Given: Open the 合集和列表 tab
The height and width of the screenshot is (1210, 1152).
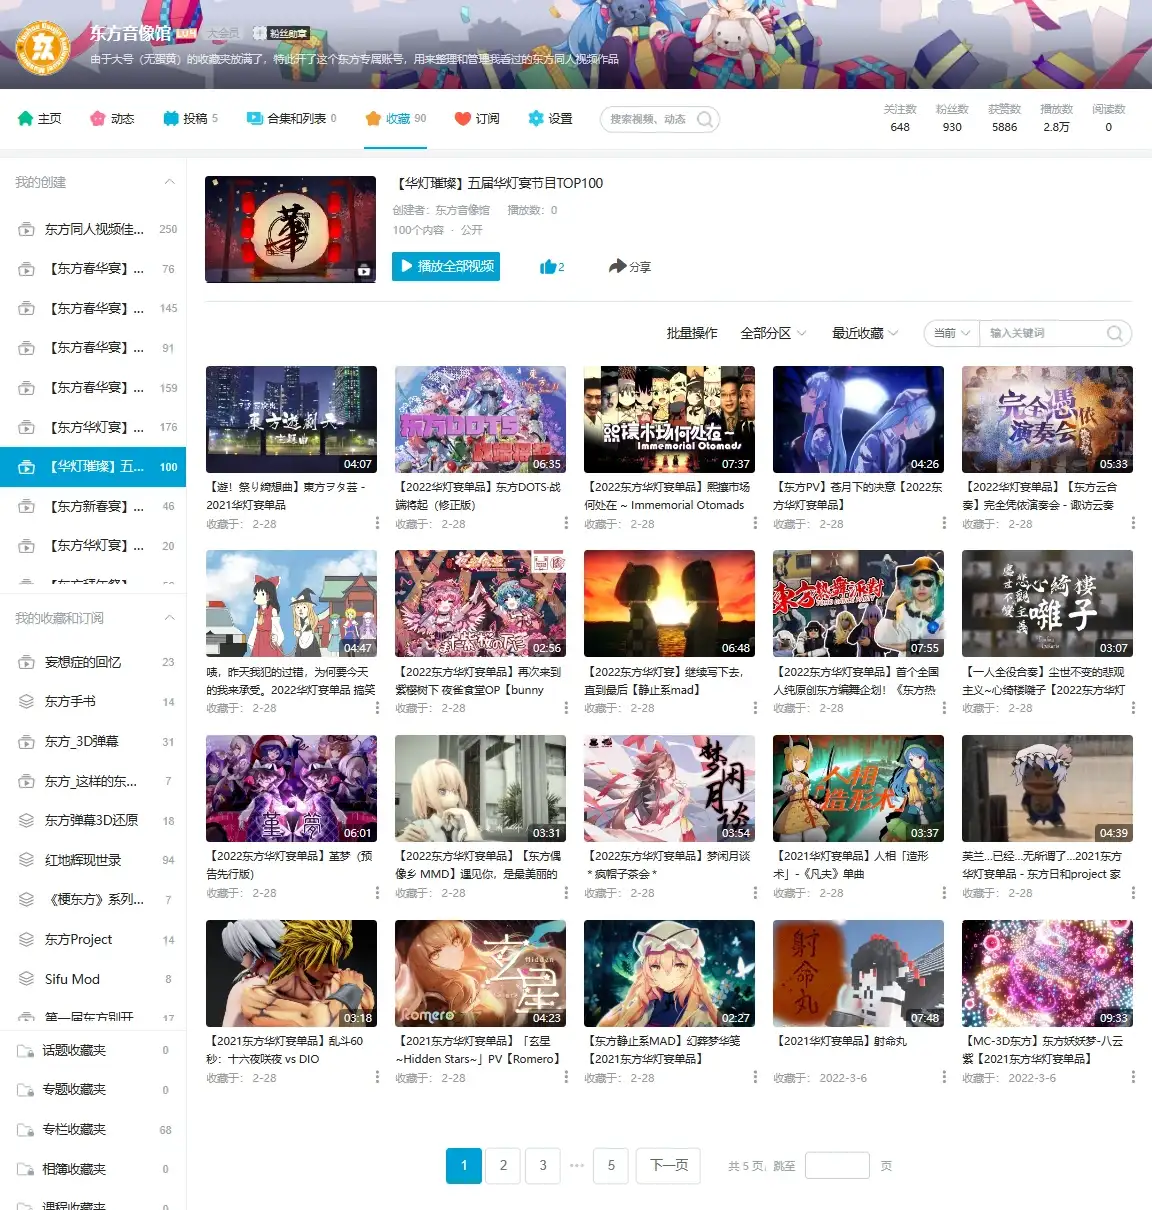Looking at the screenshot, I should click(292, 118).
